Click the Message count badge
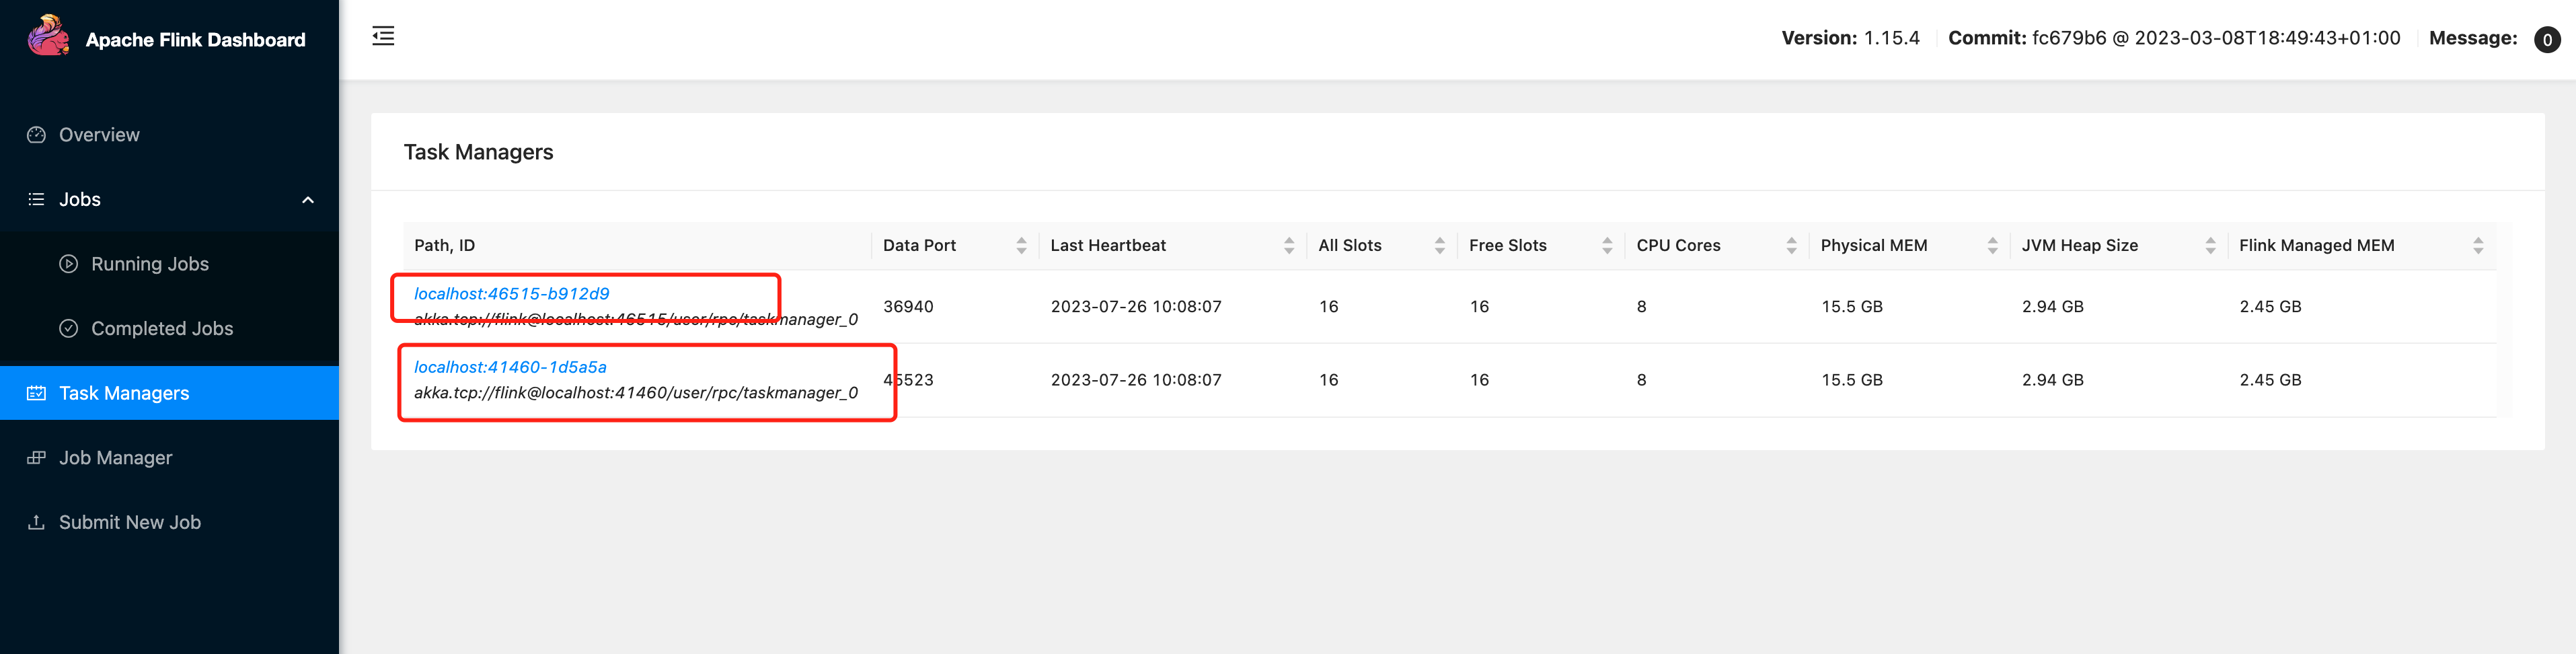 click(2546, 40)
